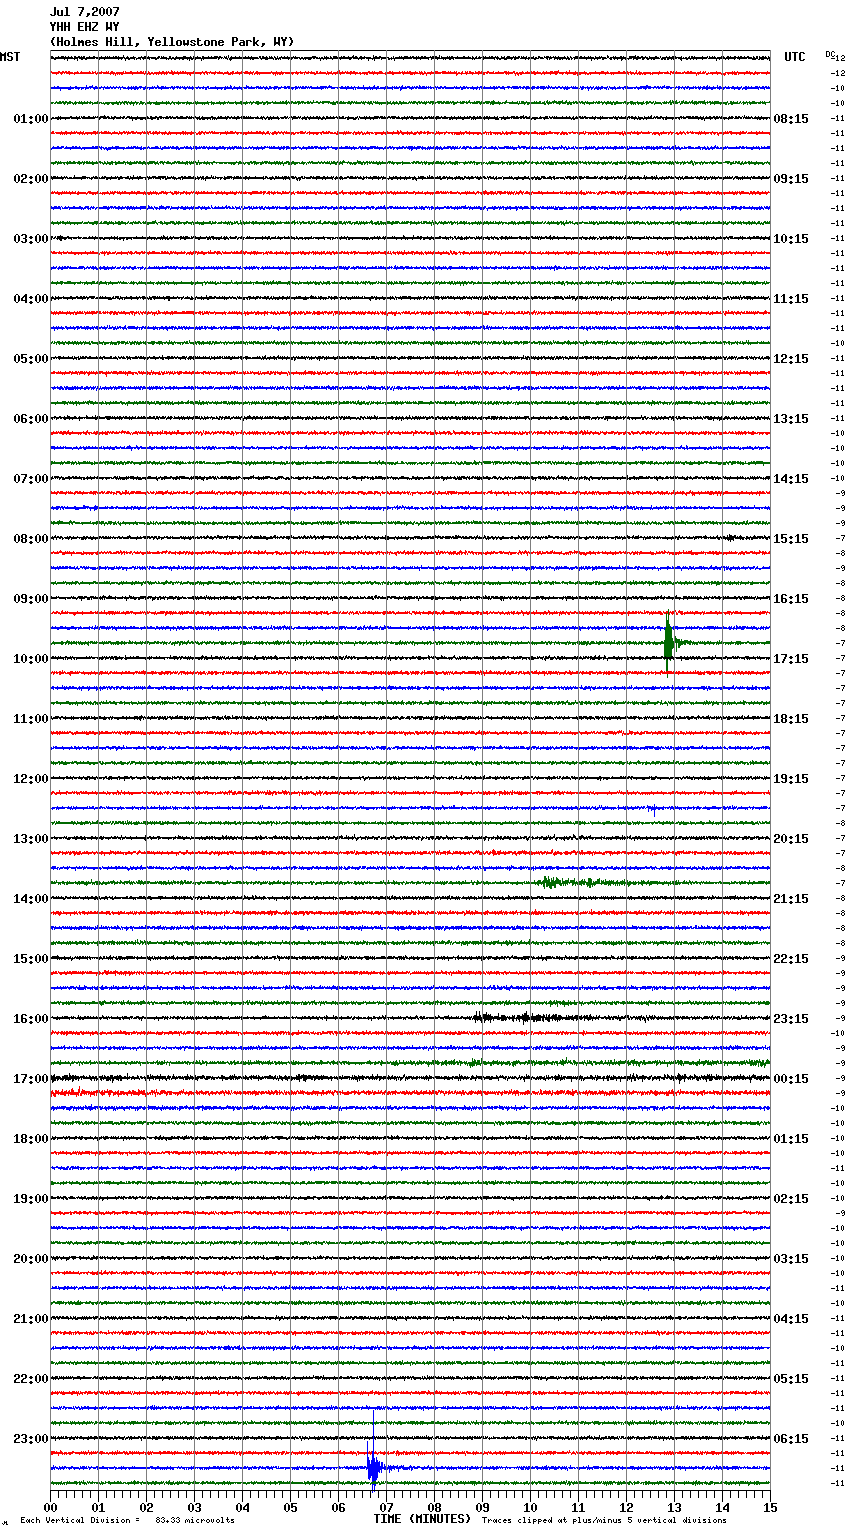
Task: Click the 'Each Vertical Division = 83.33 microvolts' note
Action: [127, 1520]
